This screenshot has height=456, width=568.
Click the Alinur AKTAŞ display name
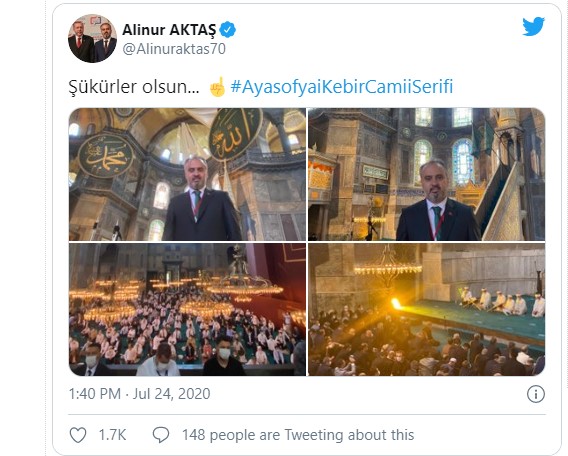(x=169, y=30)
